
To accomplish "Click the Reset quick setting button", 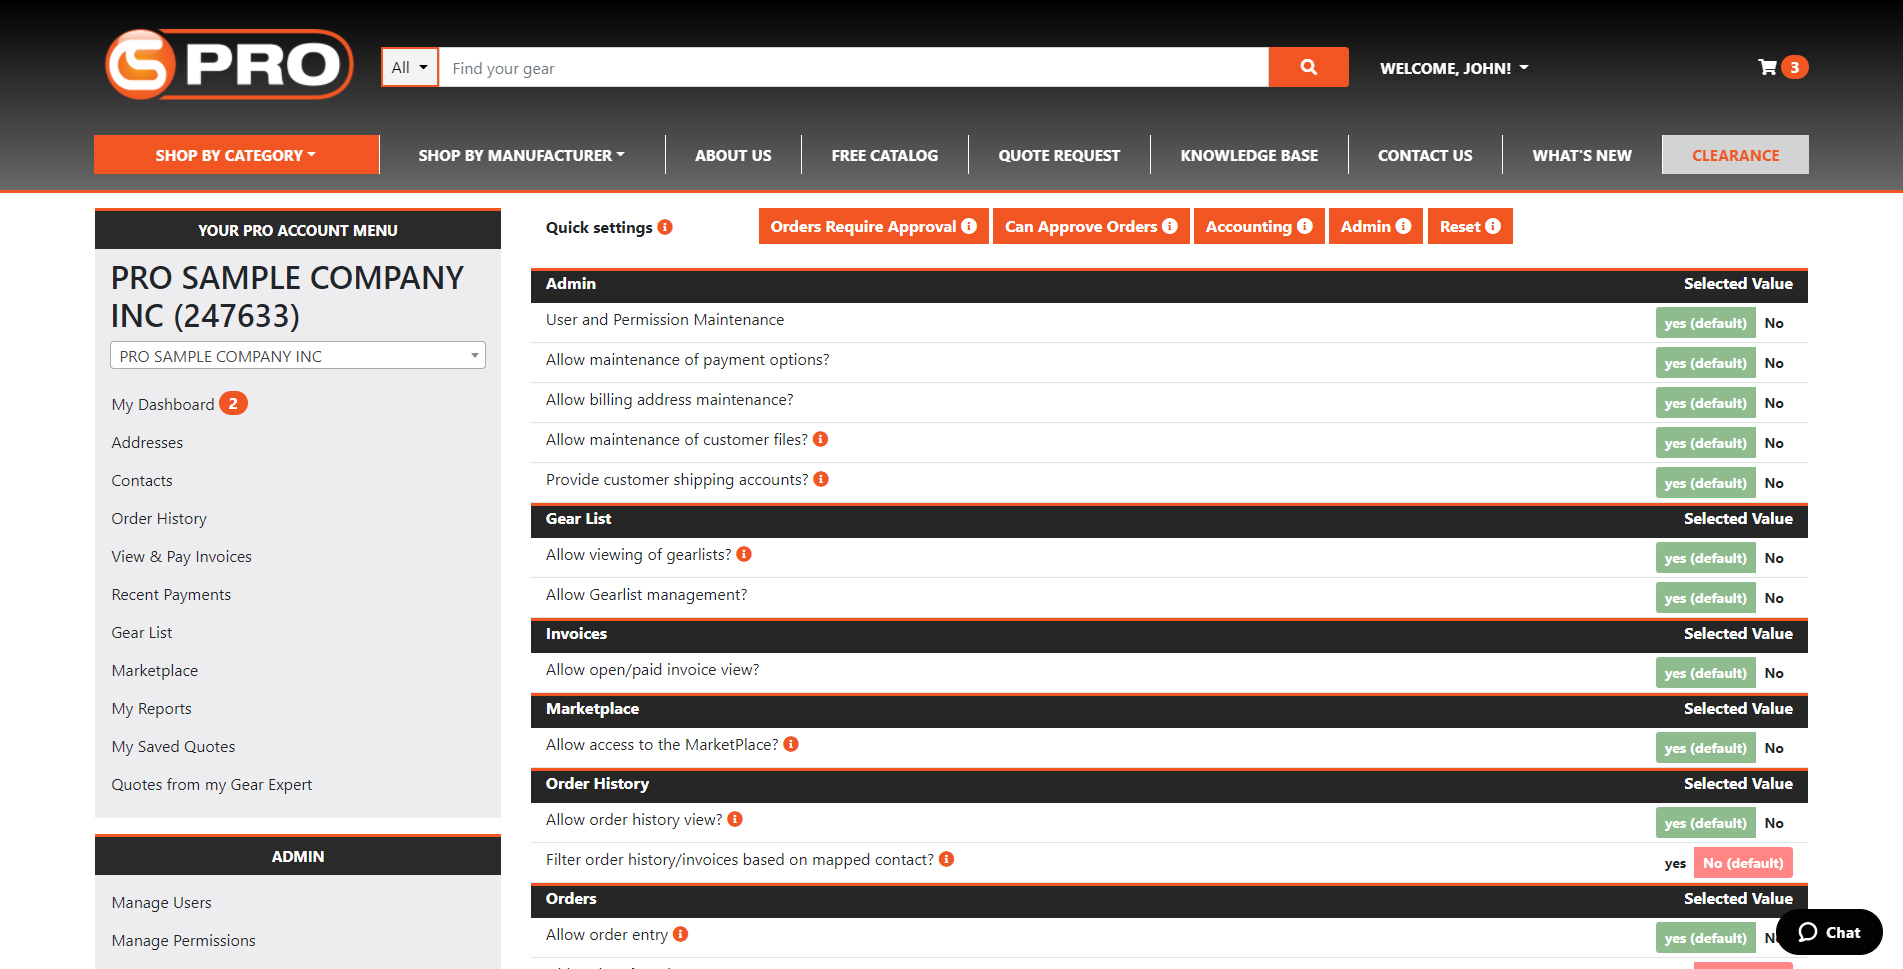I will click(x=1470, y=226).
